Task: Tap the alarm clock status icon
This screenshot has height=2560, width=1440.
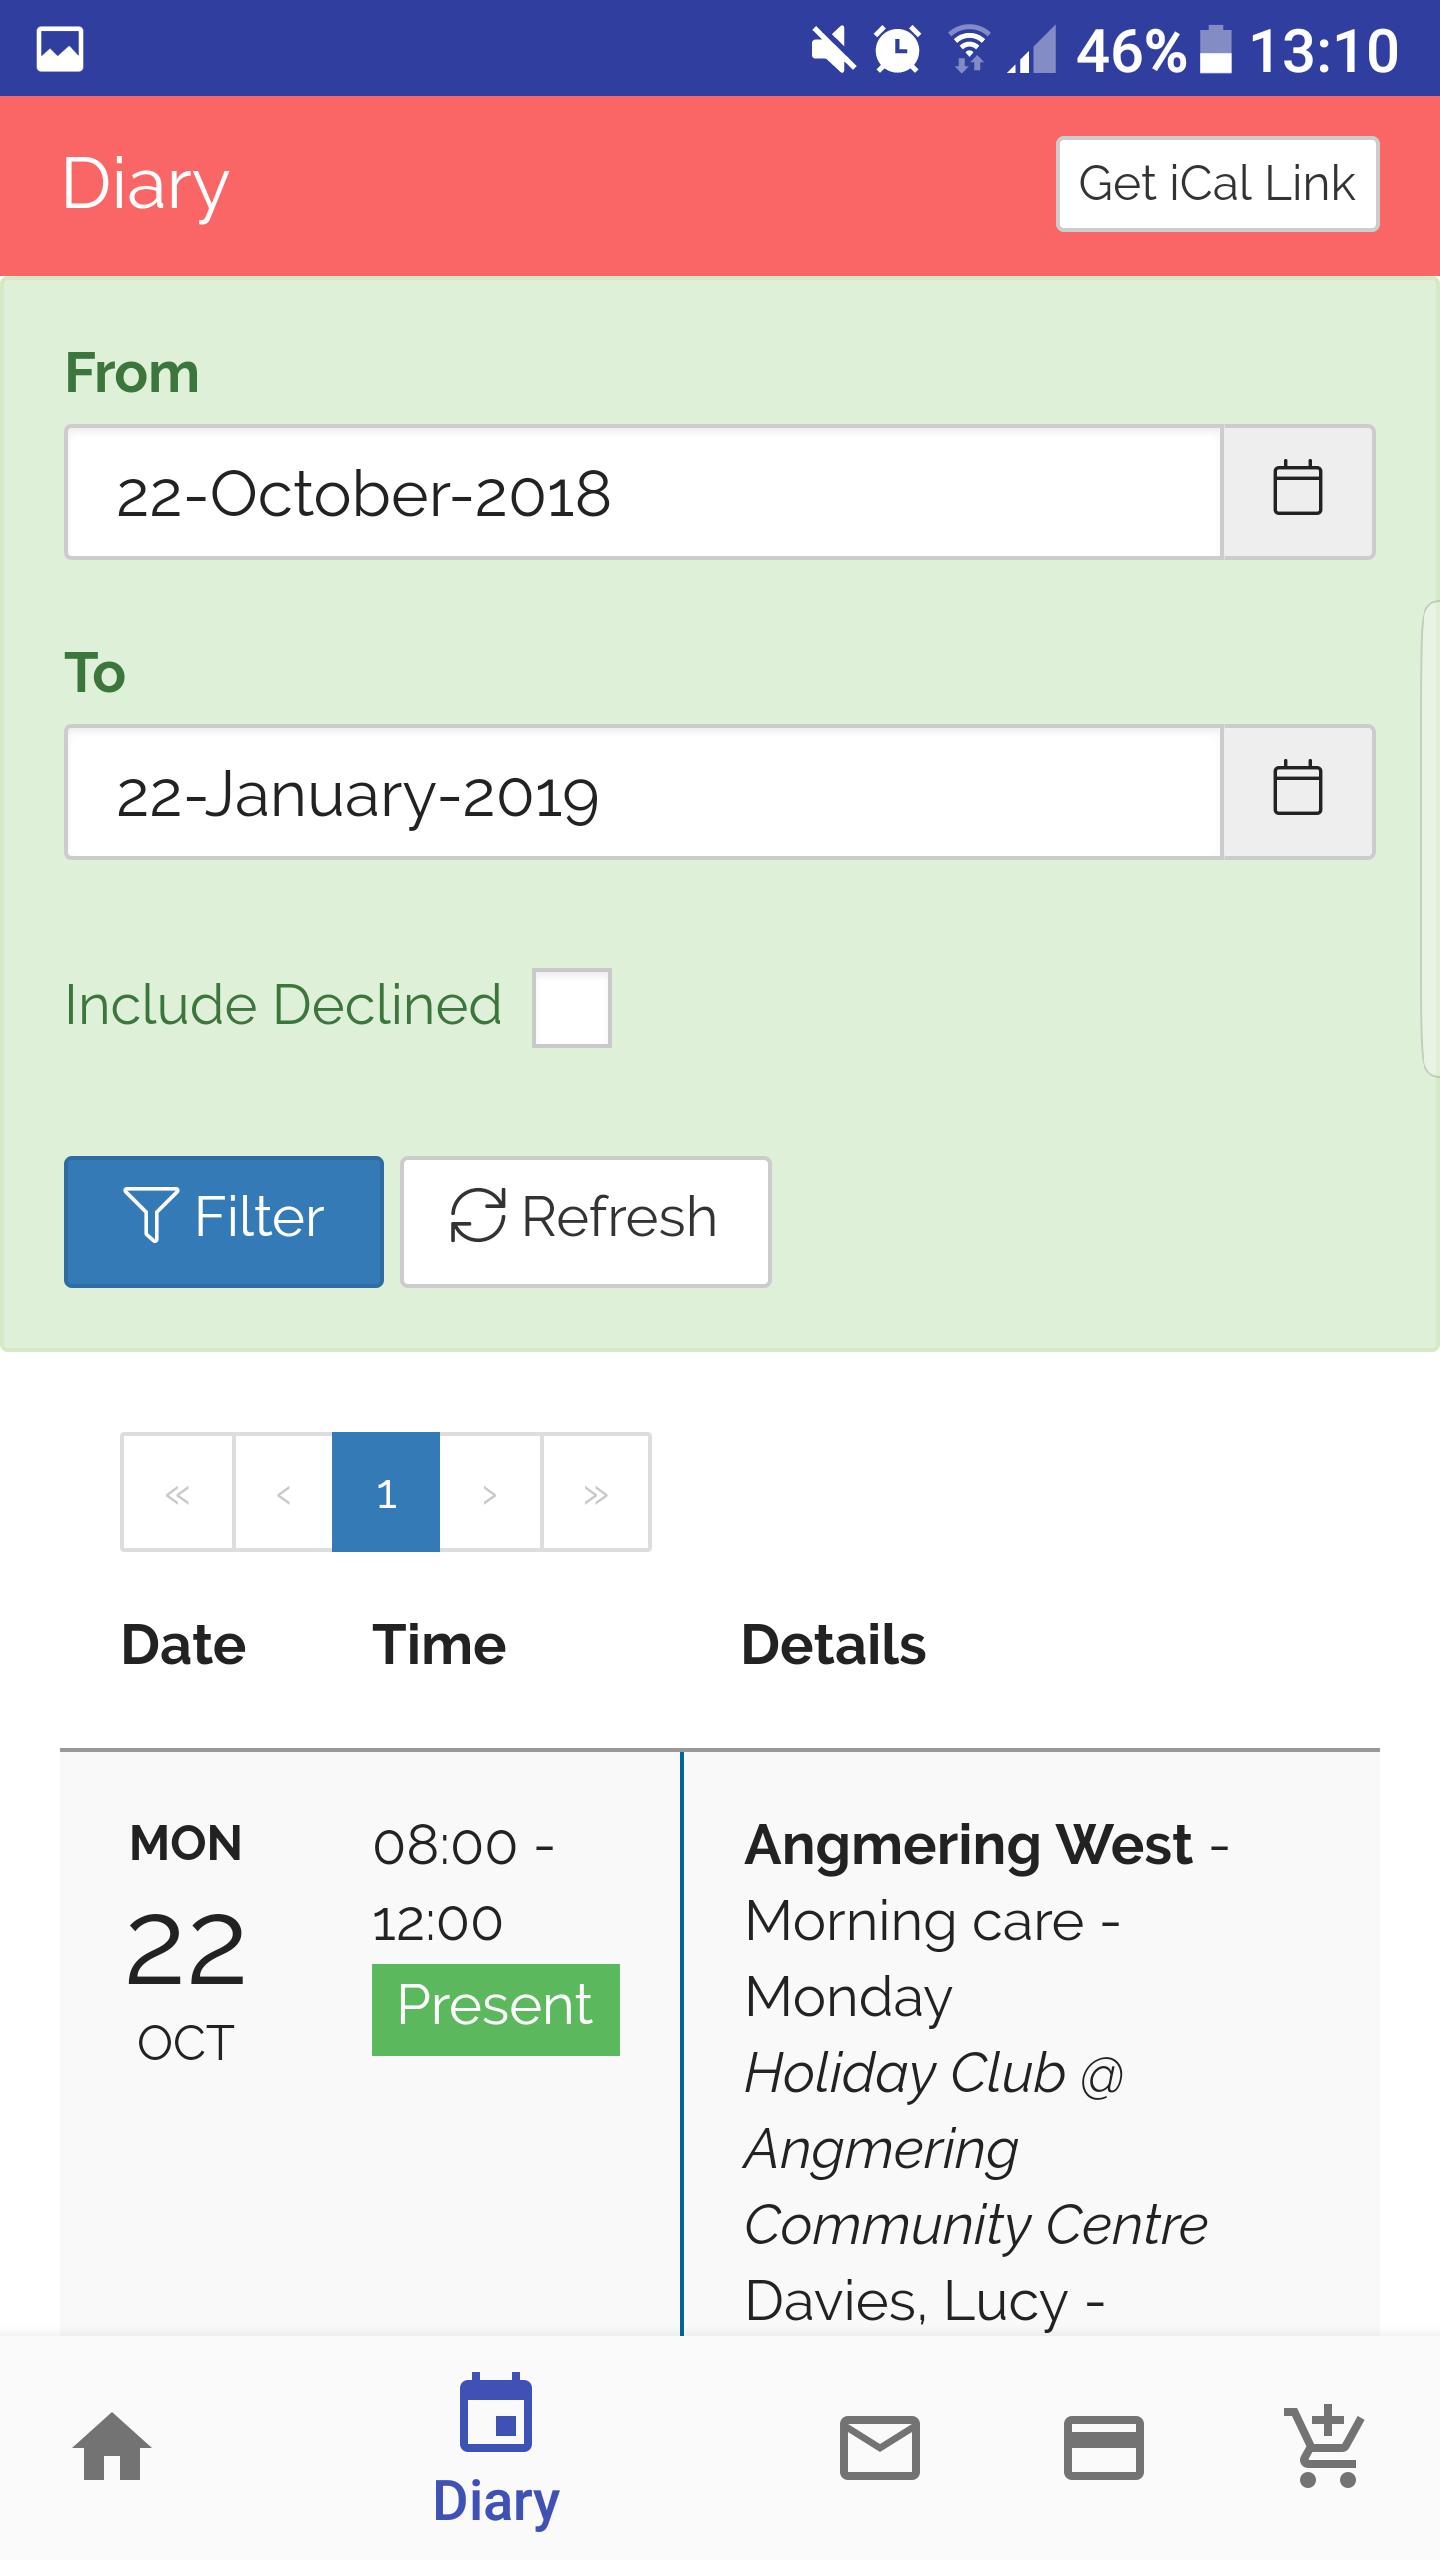Action: [898, 49]
